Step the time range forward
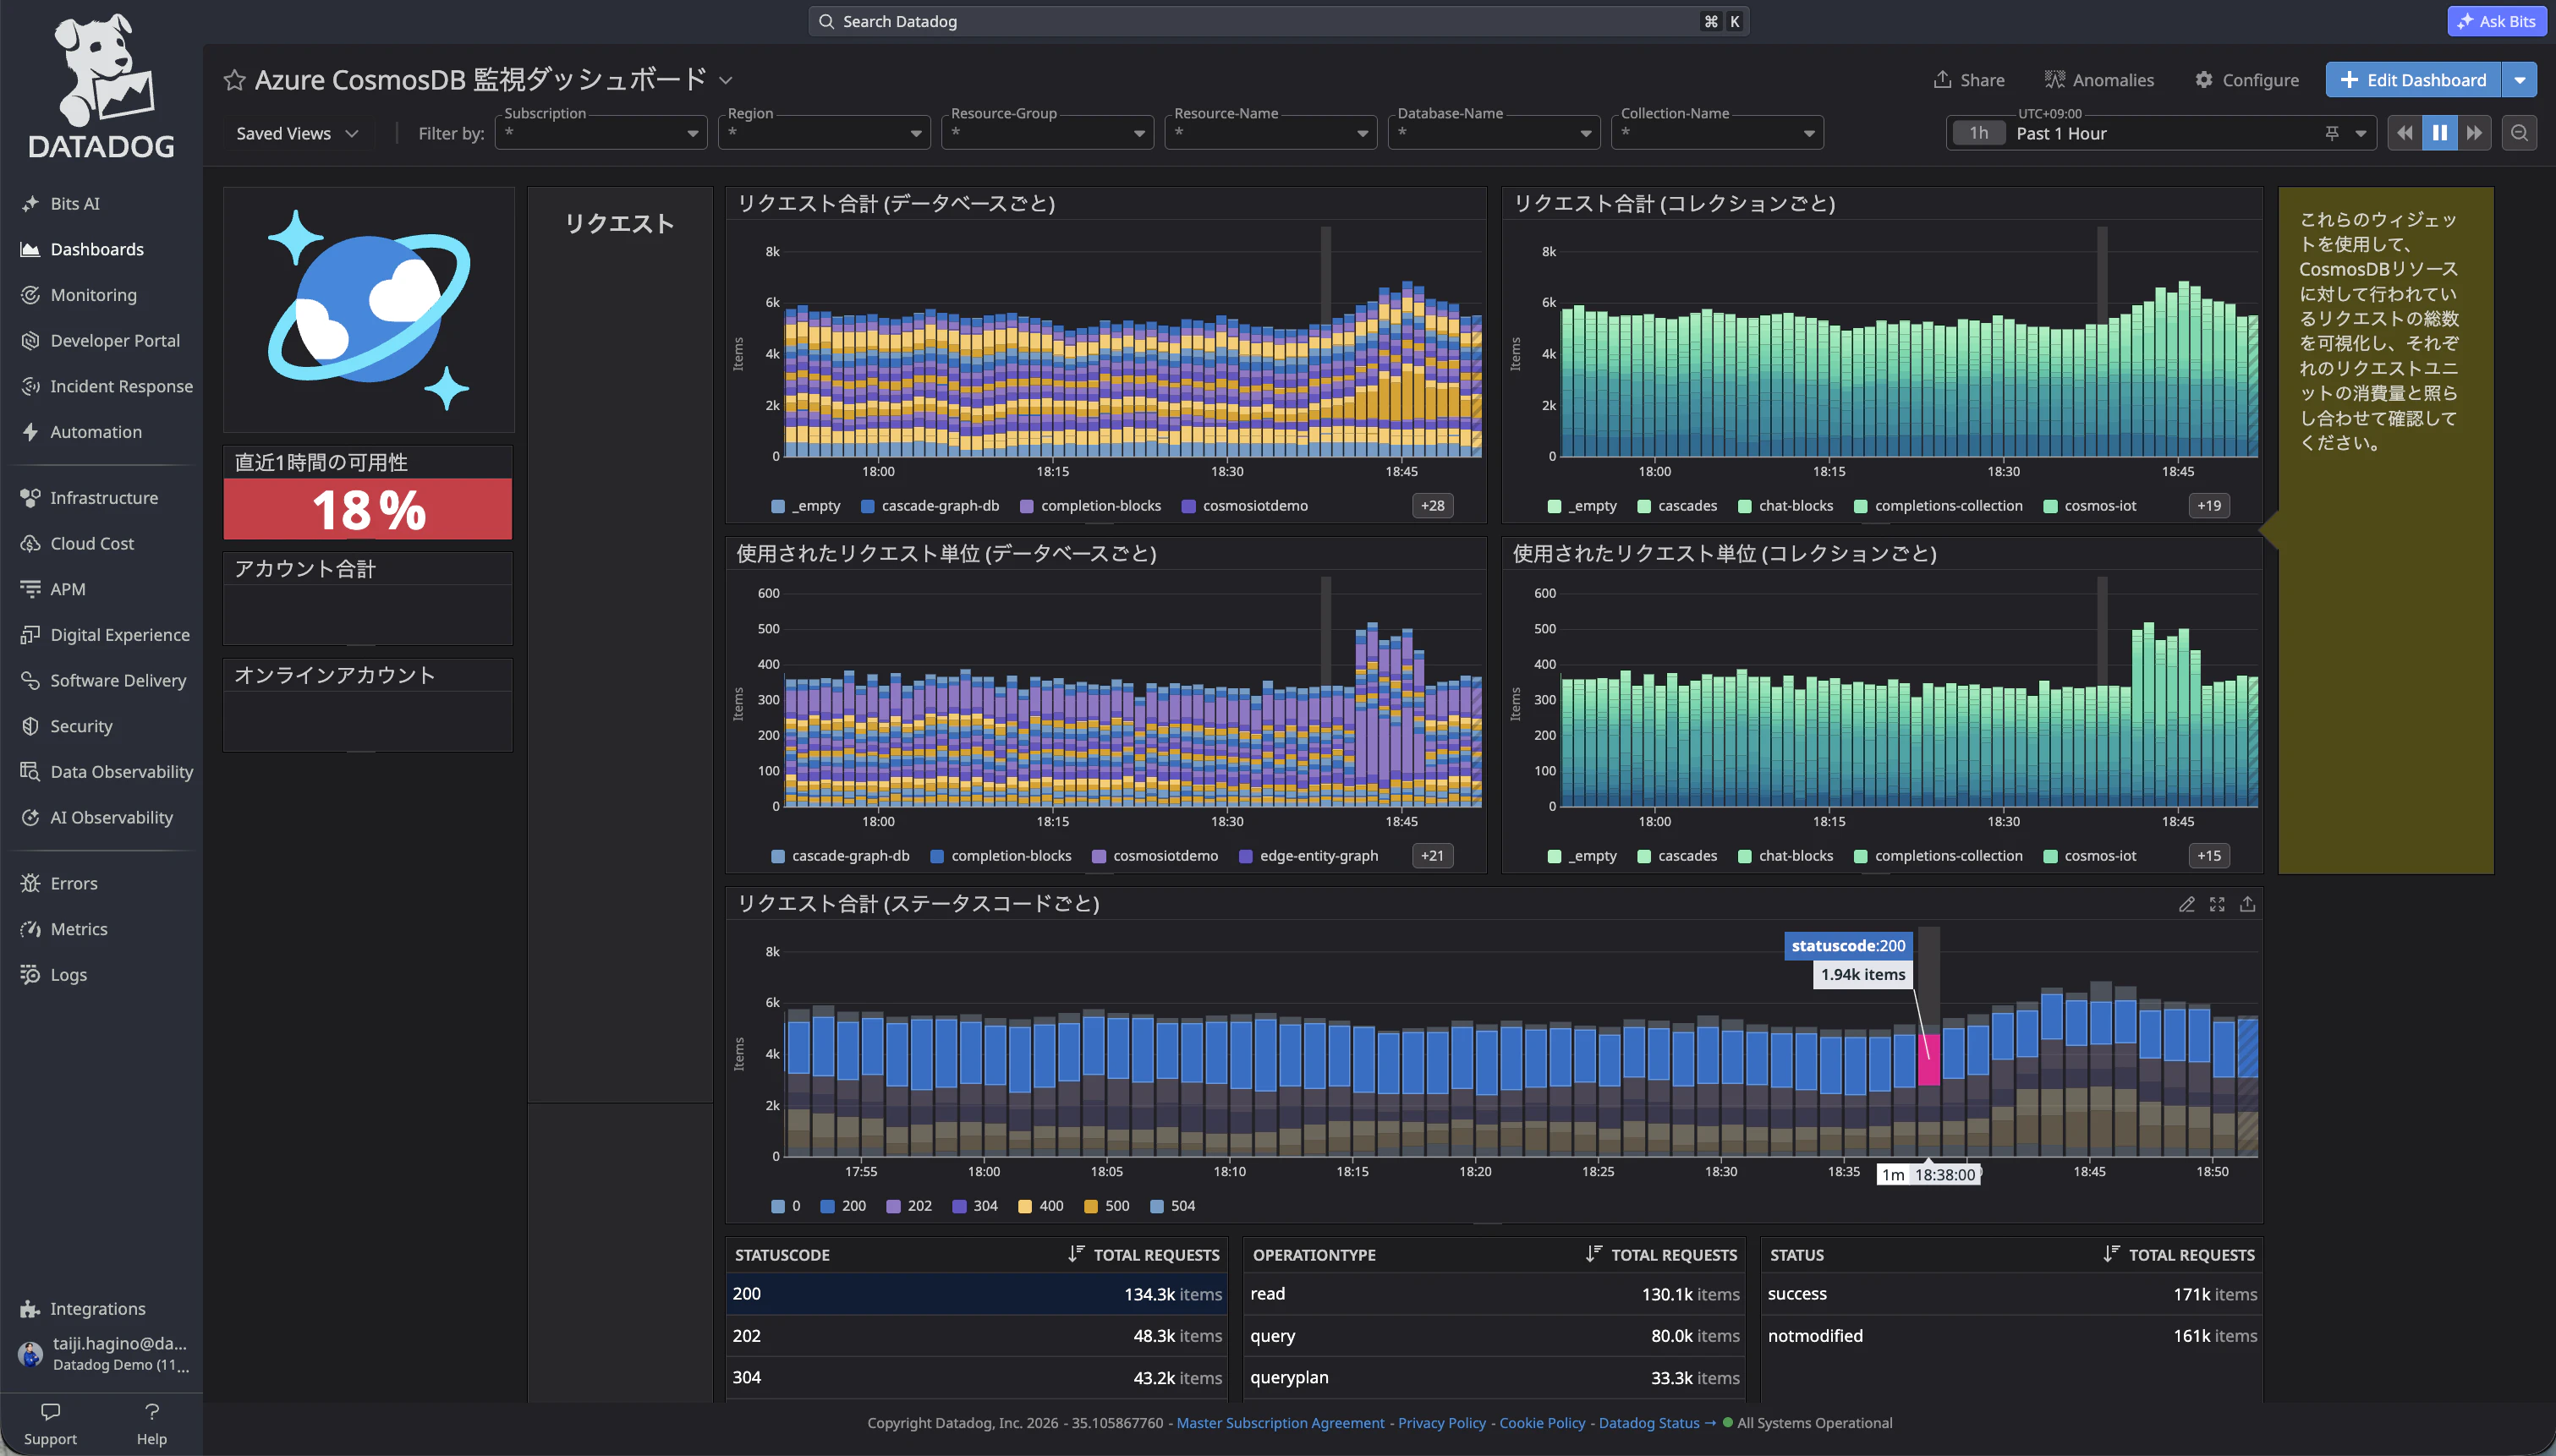The width and height of the screenshot is (2556, 1456). click(2474, 133)
